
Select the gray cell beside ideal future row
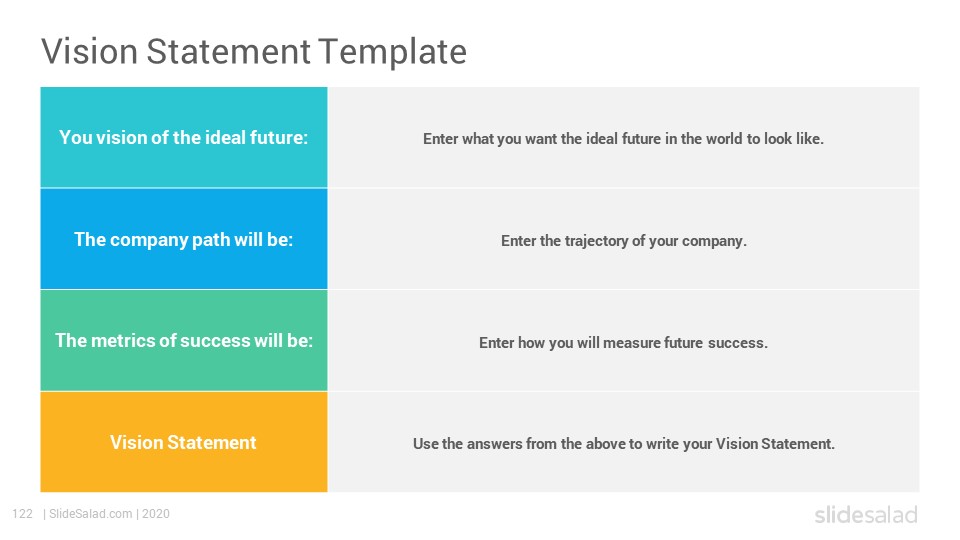pyautogui.click(x=623, y=137)
